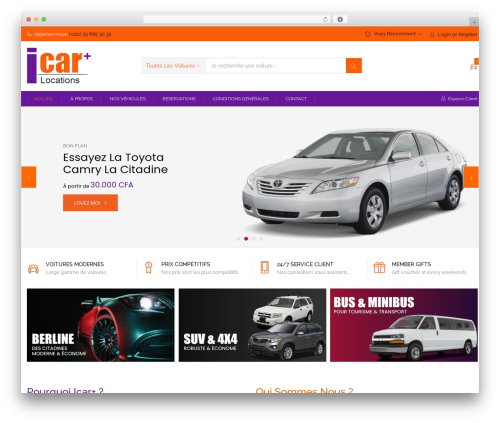Click the user icon next to Login
The width and height of the screenshot is (500, 423).
432,34
